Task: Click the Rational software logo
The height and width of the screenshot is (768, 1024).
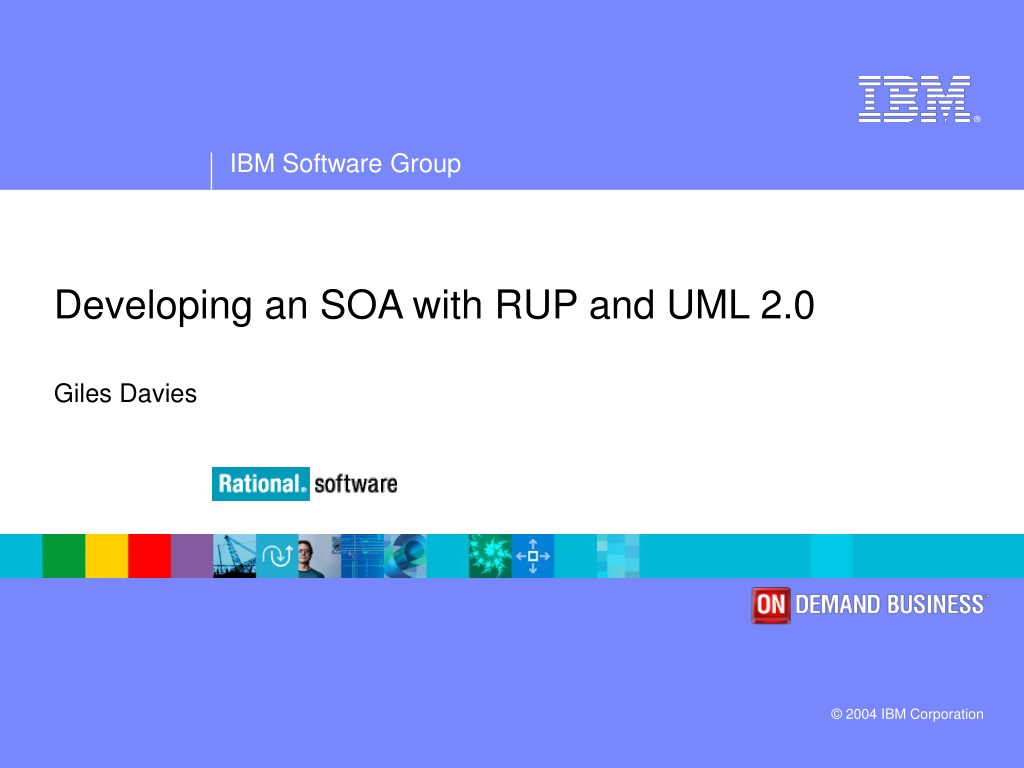Action: click(304, 484)
